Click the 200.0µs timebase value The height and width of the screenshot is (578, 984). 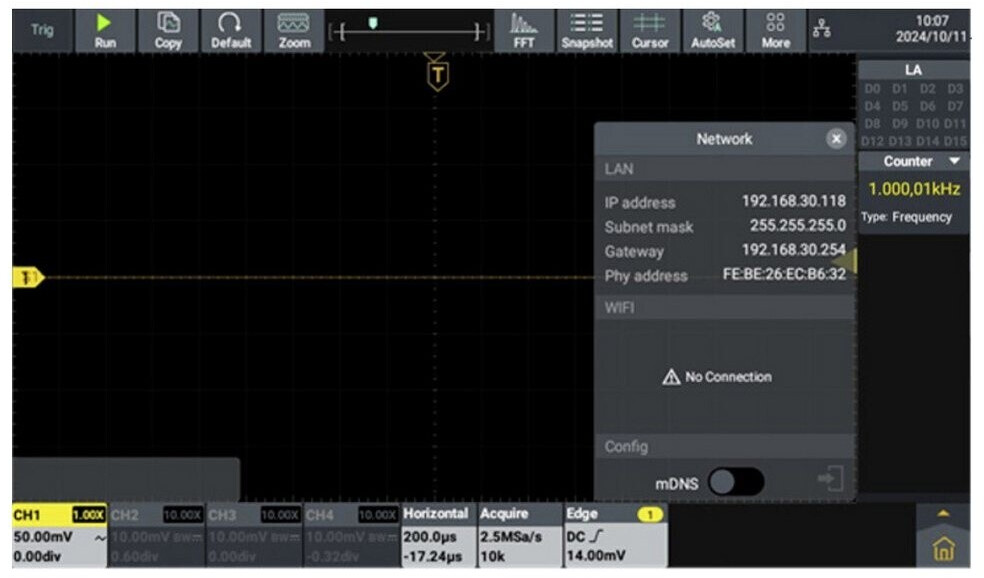pos(430,537)
